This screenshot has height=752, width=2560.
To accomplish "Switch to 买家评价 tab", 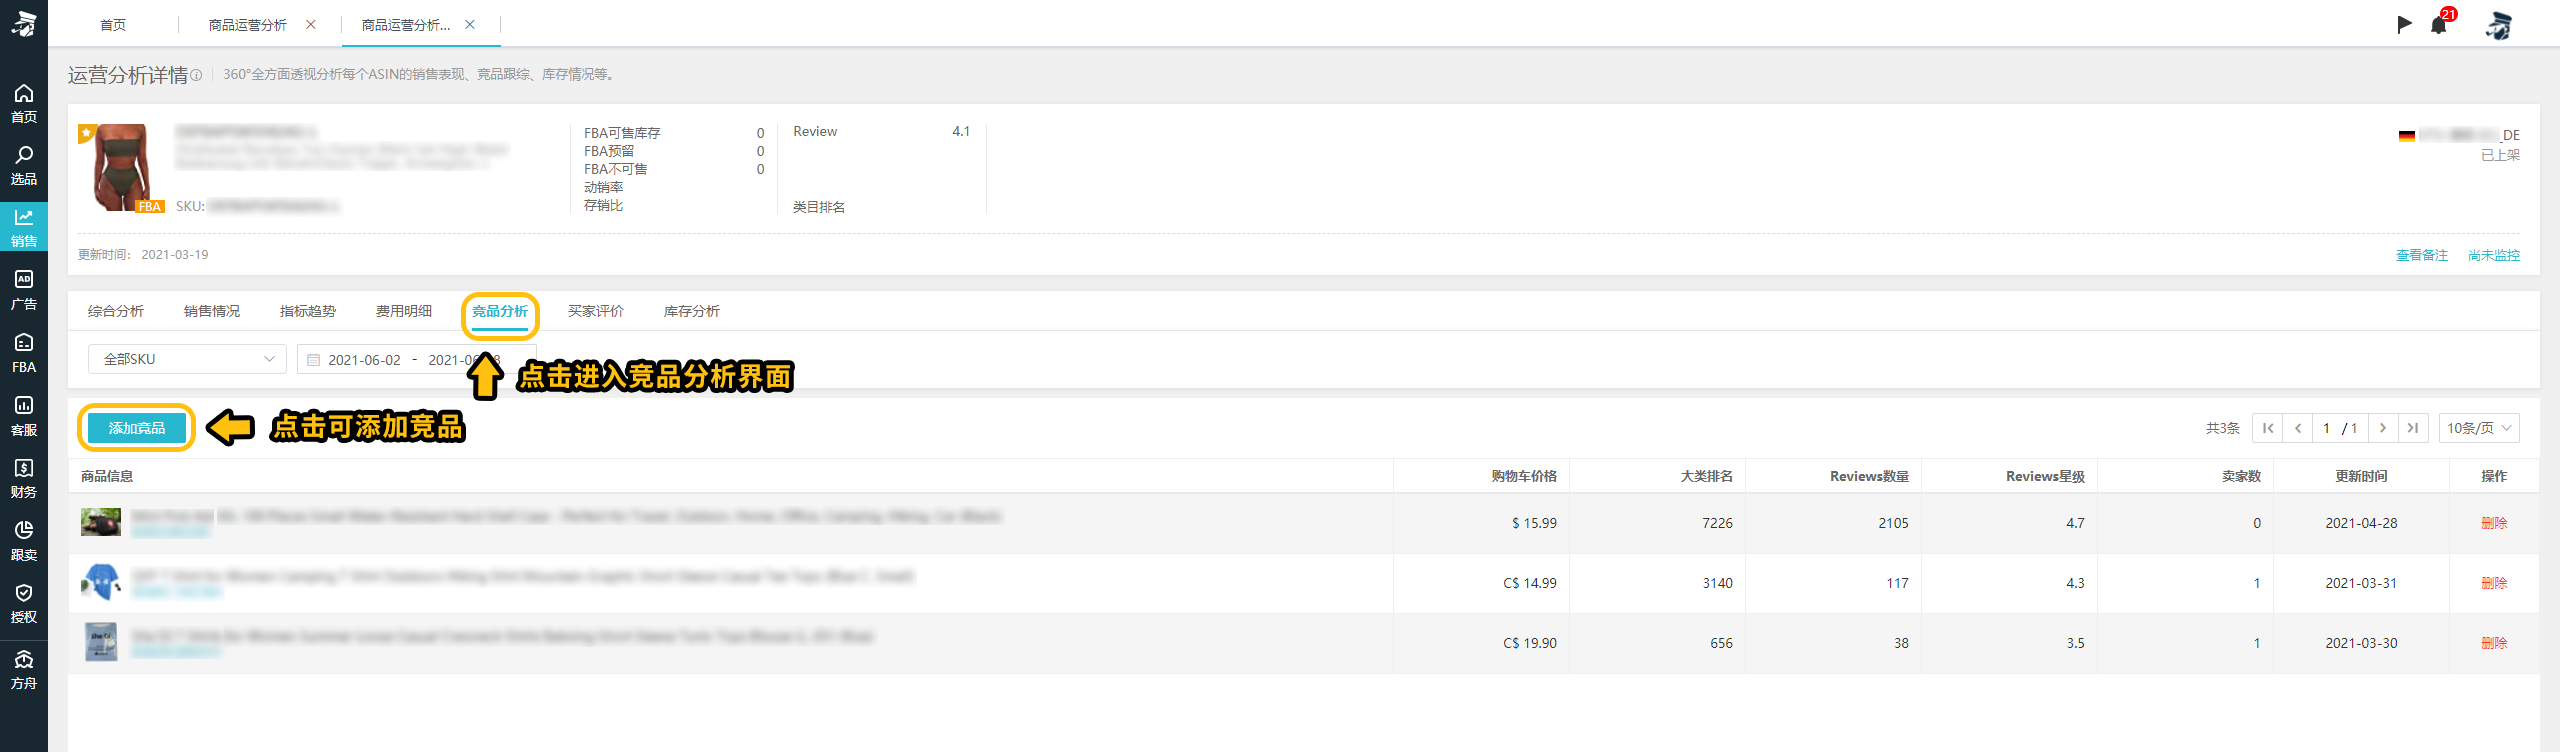I will (x=595, y=311).
